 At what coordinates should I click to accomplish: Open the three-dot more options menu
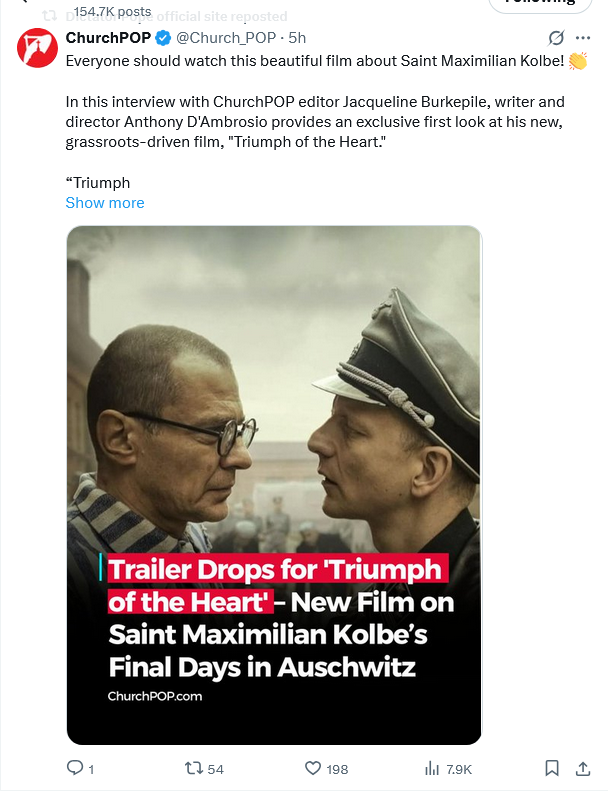point(583,38)
